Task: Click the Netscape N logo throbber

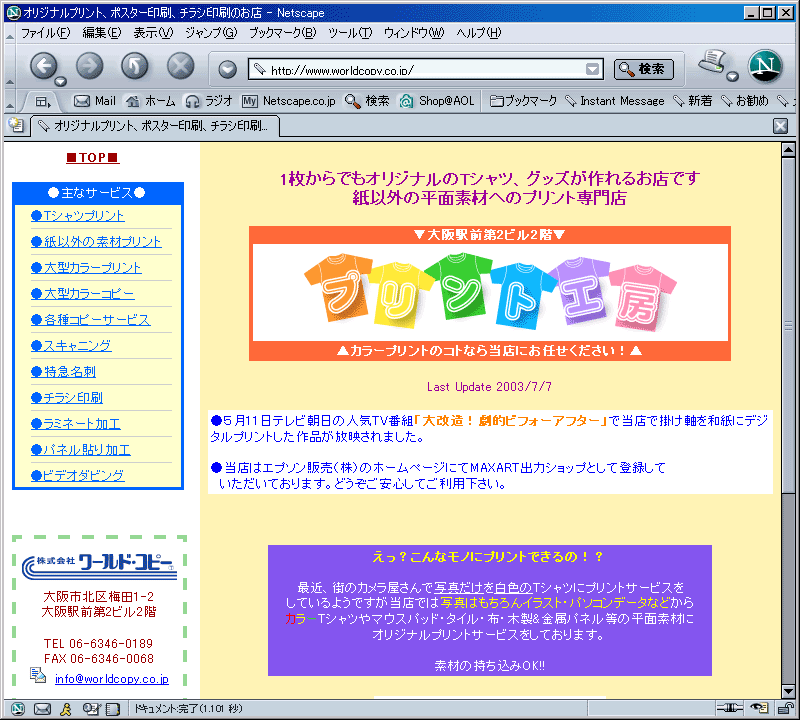Action: pyautogui.click(x=765, y=66)
